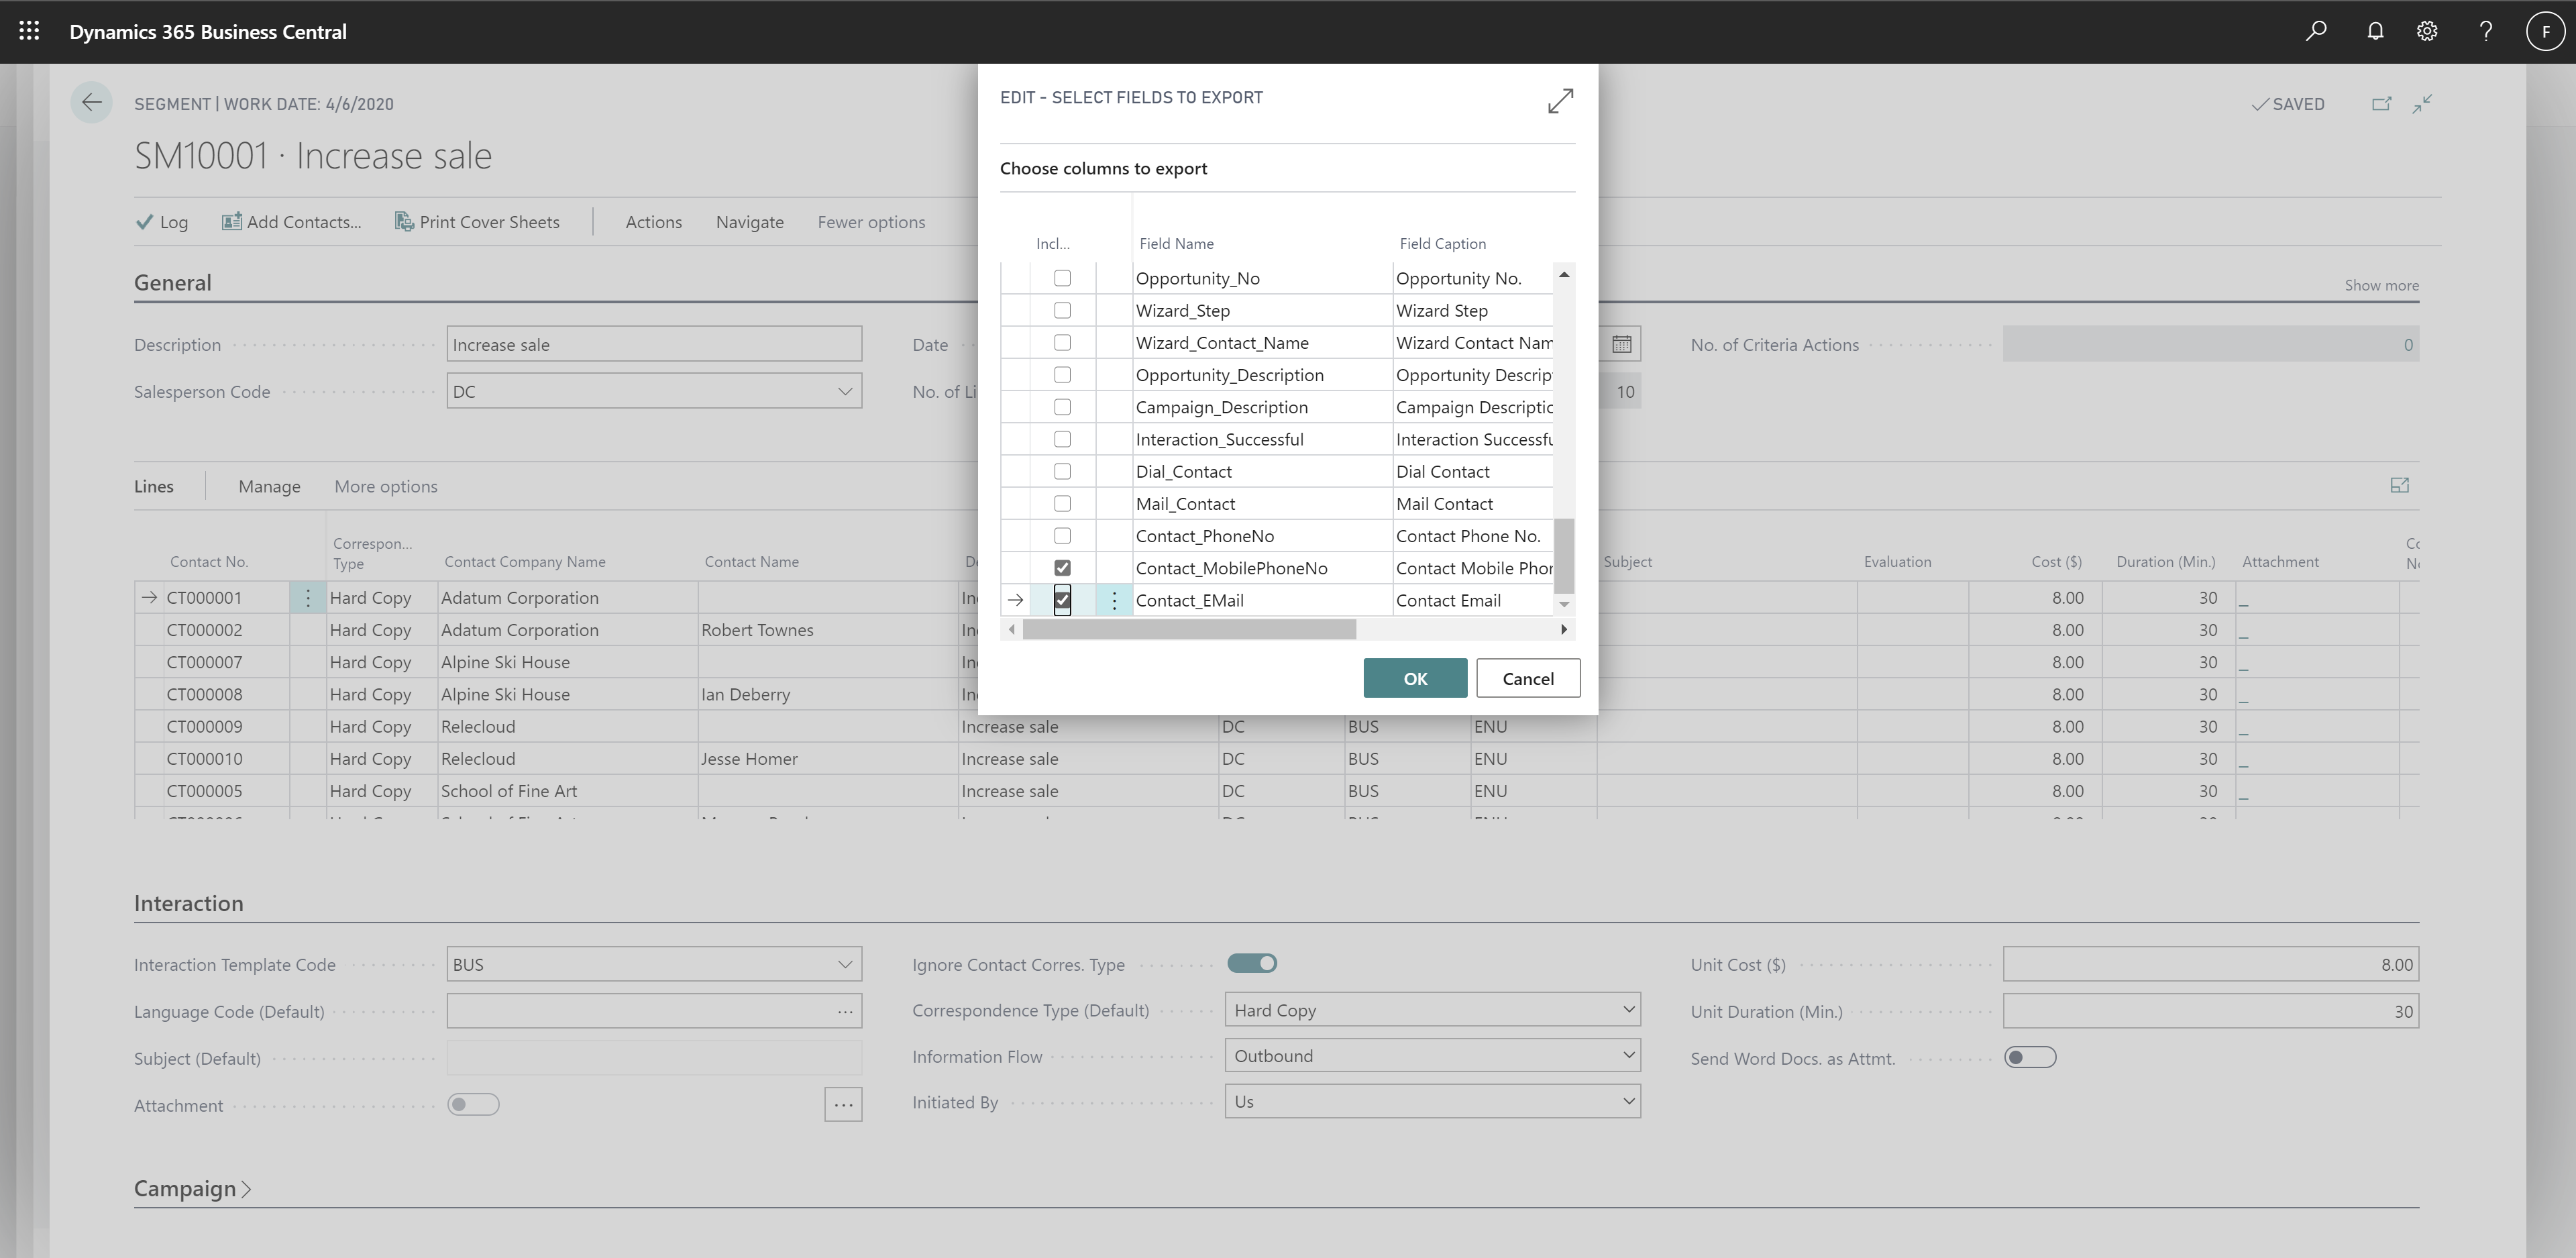Select the Lines tab
Viewport: 2576px width, 1258px height.
click(154, 484)
